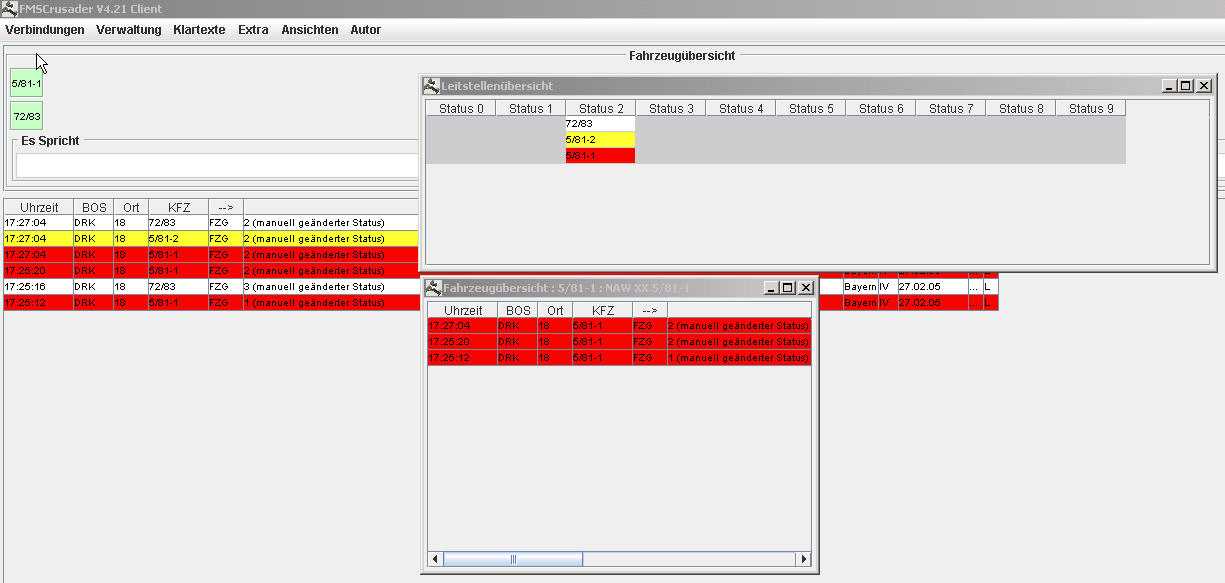The width and height of the screenshot is (1225, 583).
Task: Close the Fahrzeugübersicht 5/81-1 window
Action: click(805, 288)
